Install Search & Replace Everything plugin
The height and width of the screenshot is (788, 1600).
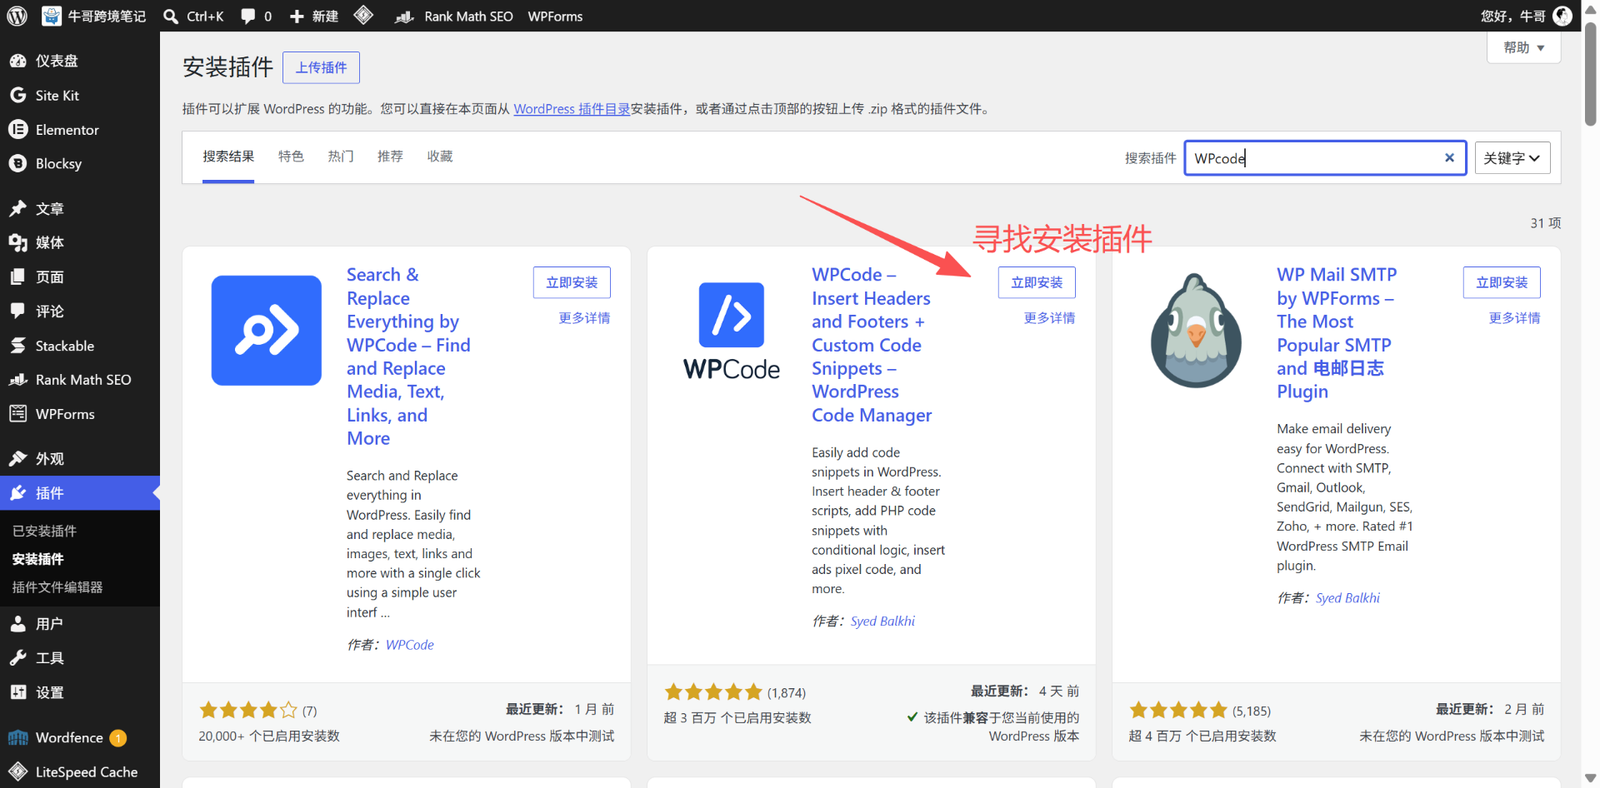click(x=572, y=282)
